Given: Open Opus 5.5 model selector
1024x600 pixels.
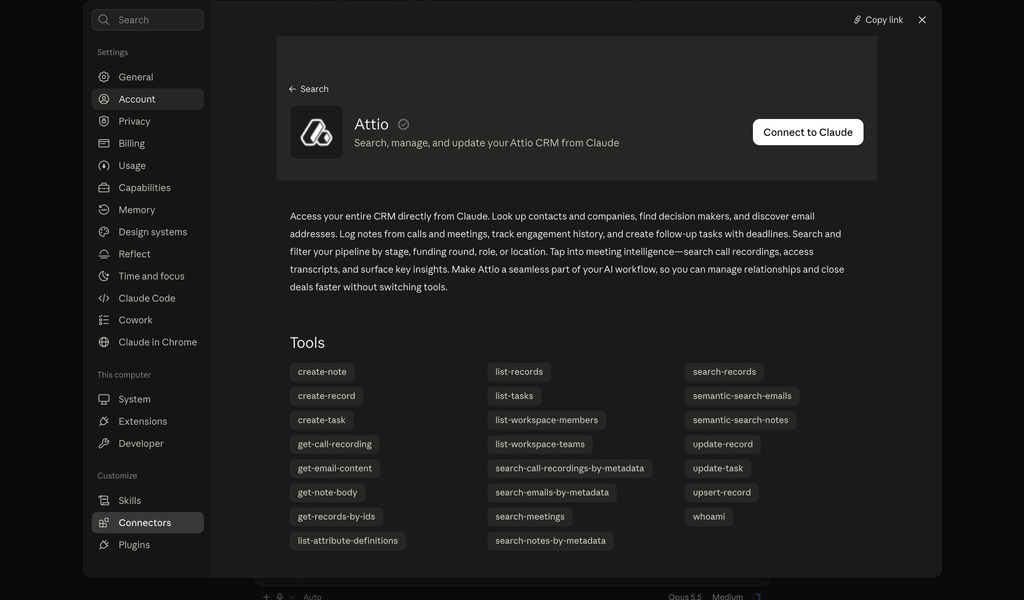Looking at the screenshot, I should 684,596.
